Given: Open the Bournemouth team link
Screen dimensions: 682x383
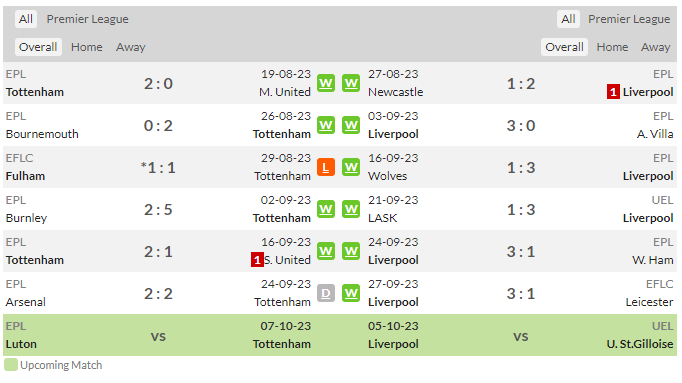Looking at the screenshot, I should [42, 134].
